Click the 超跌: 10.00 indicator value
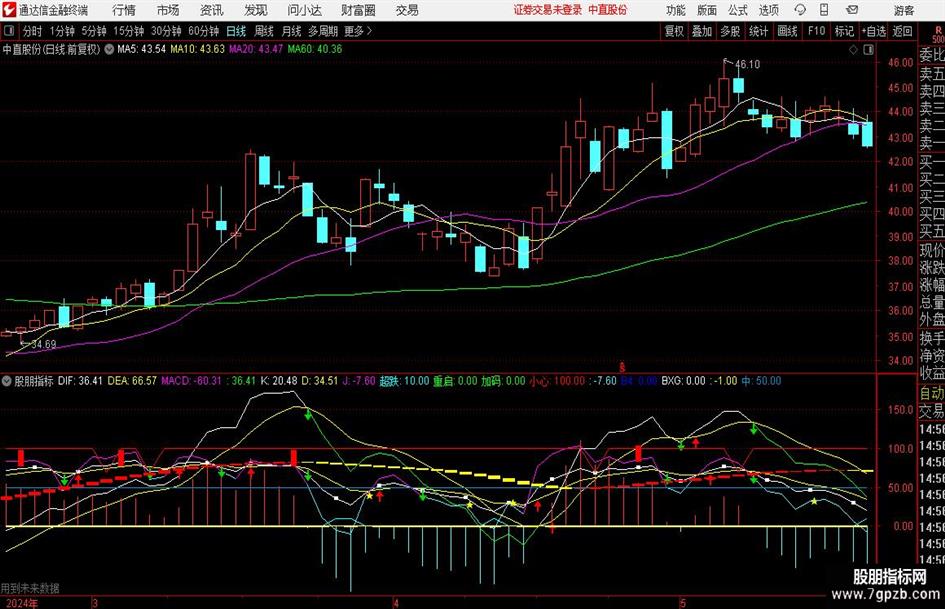Image resolution: width=945 pixels, height=609 pixels. pyautogui.click(x=404, y=381)
